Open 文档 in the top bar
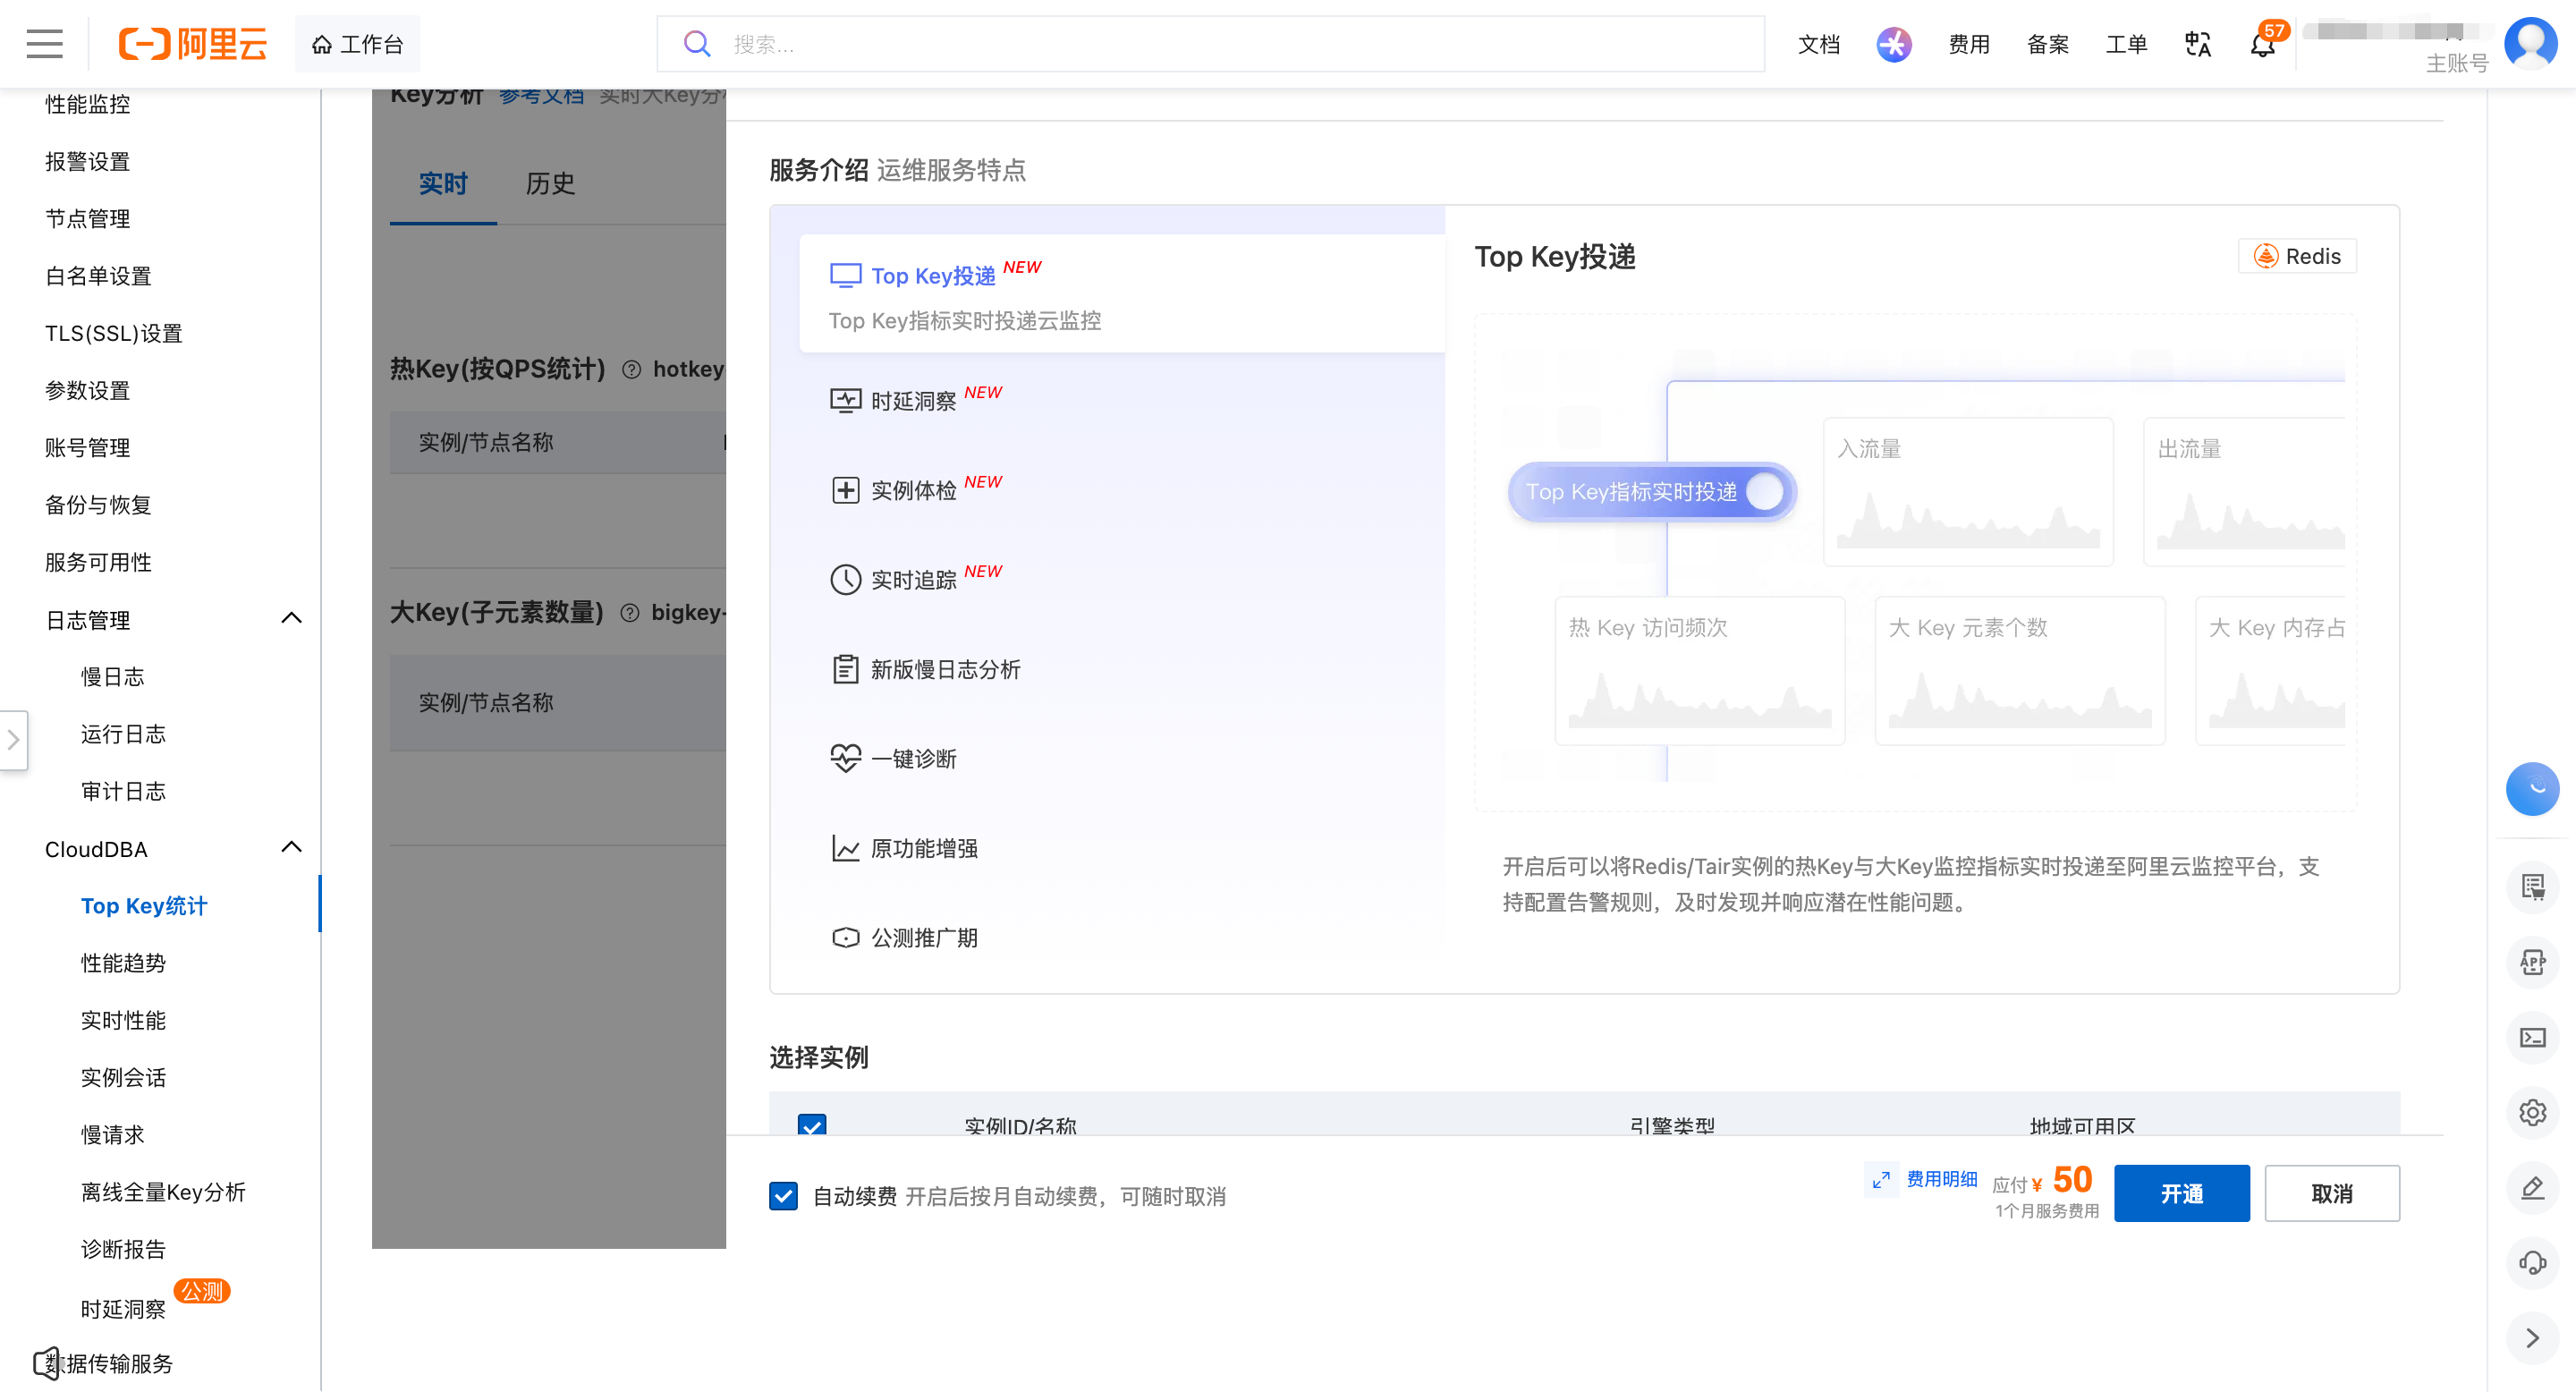 [1819, 44]
